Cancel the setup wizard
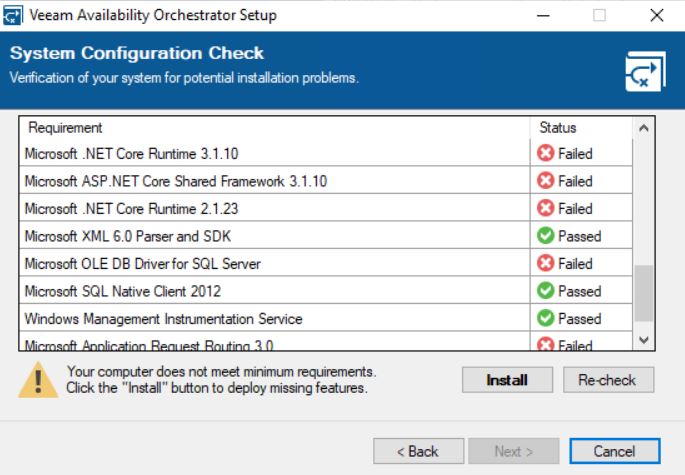 point(615,451)
